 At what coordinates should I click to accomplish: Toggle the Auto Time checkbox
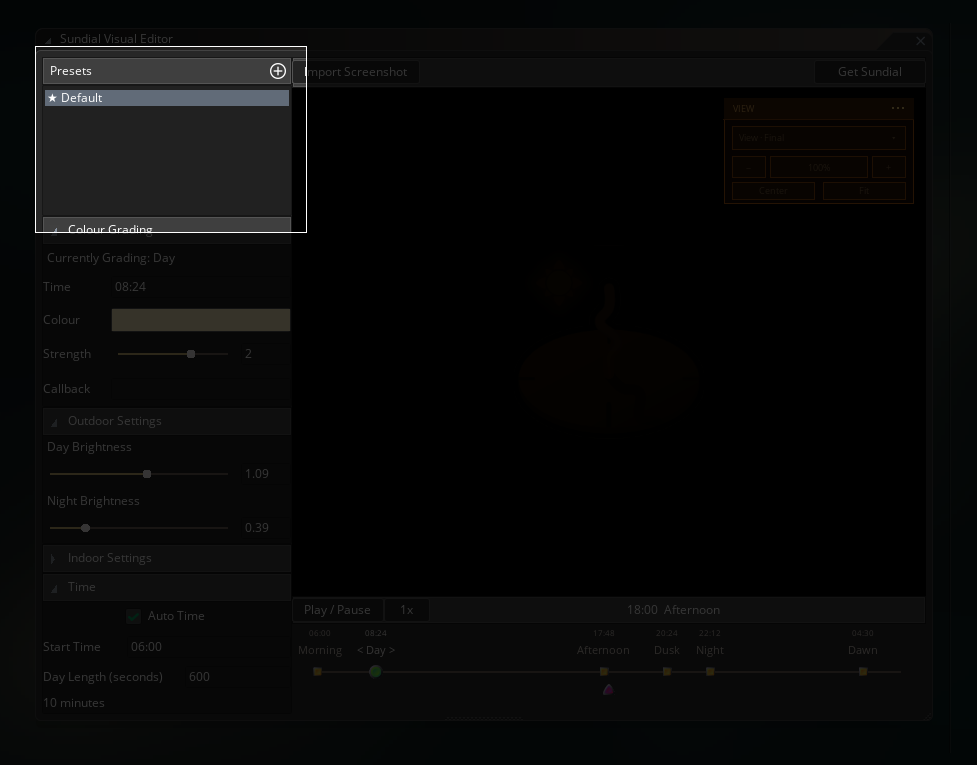[133, 616]
